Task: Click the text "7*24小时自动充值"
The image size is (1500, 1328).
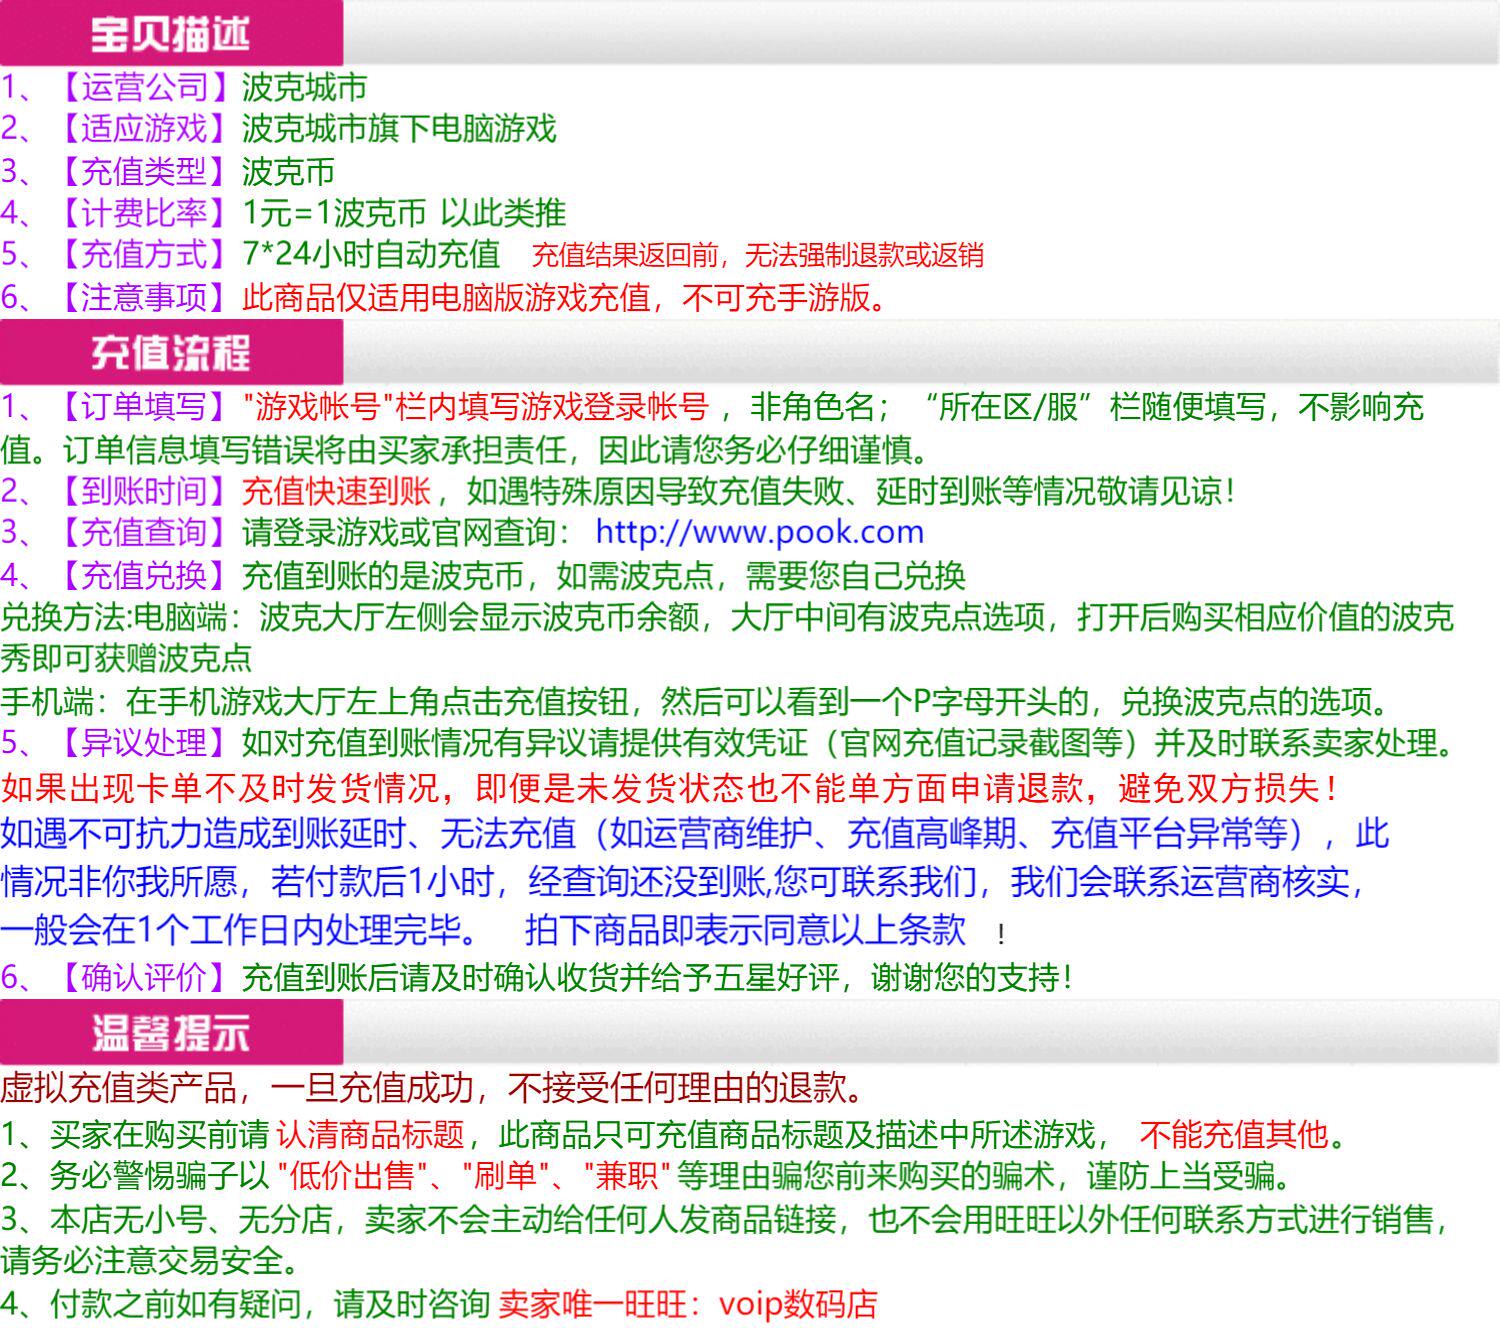Action: 371,254
